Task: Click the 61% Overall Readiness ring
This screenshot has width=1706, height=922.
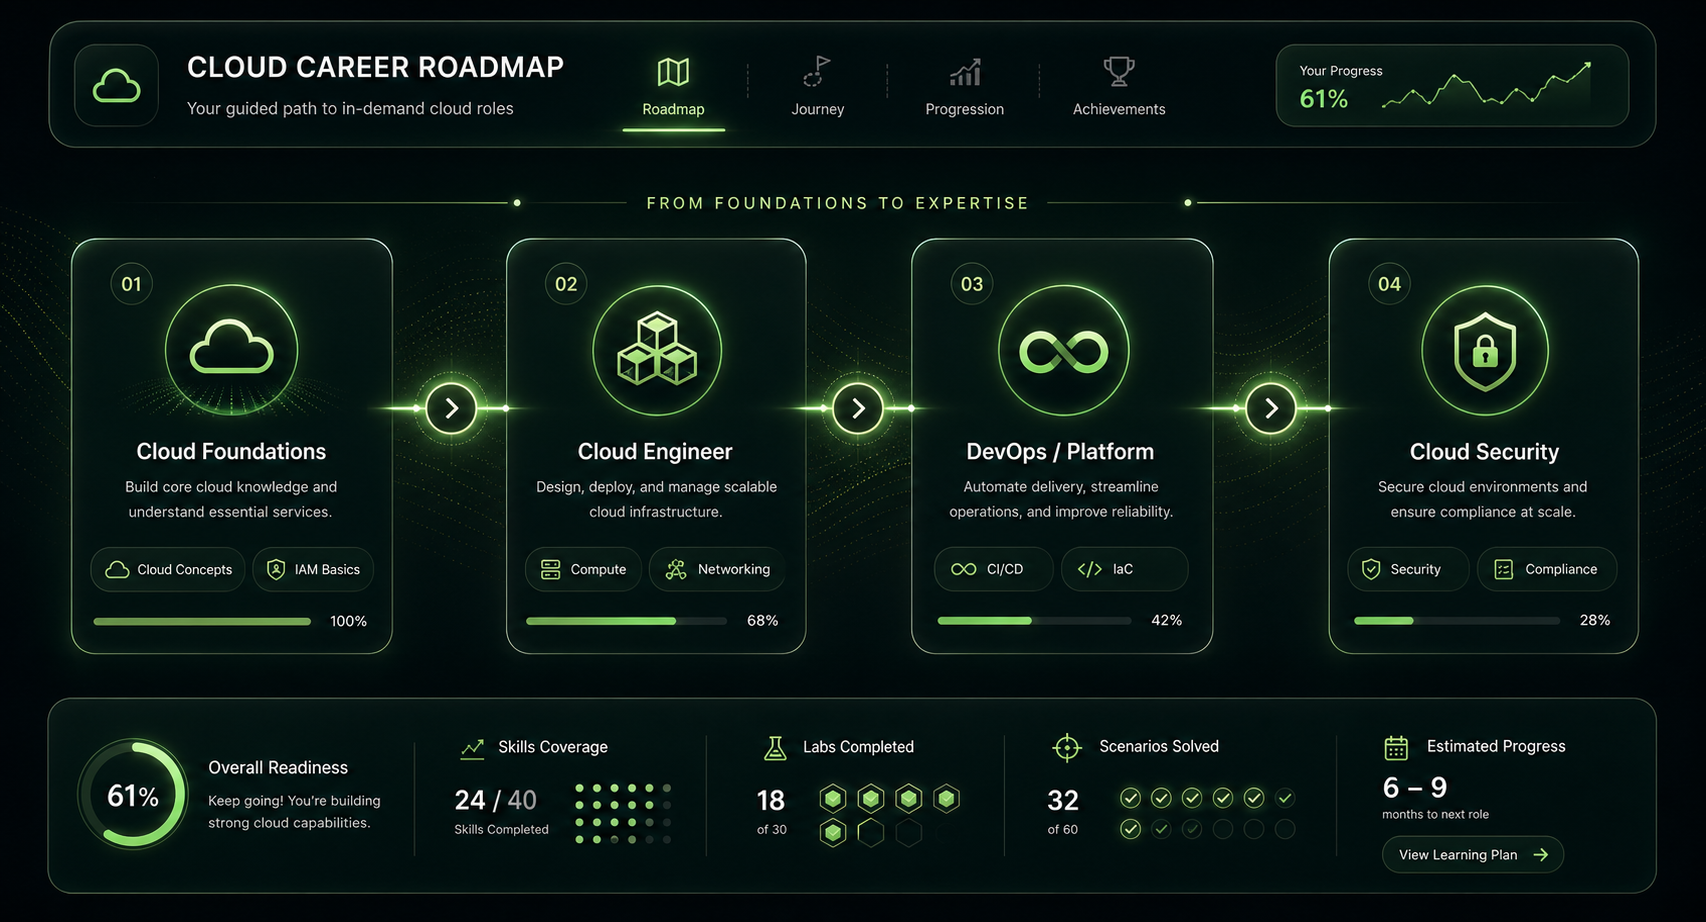Action: 133,795
